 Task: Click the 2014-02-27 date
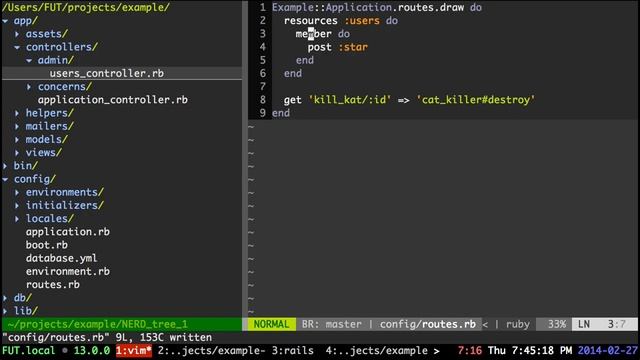click(608, 351)
